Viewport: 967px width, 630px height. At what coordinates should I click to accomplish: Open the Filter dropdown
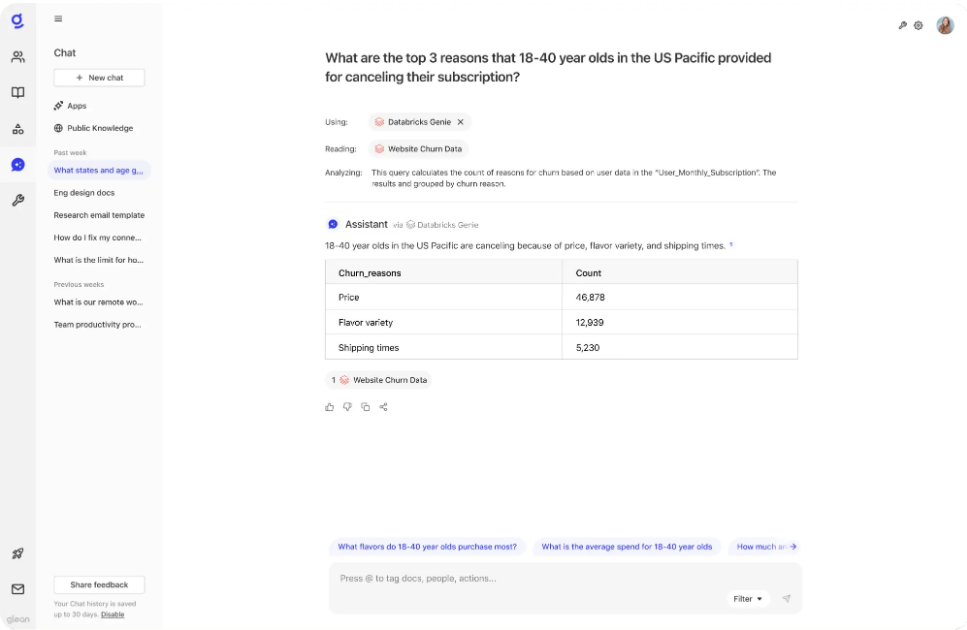[748, 599]
